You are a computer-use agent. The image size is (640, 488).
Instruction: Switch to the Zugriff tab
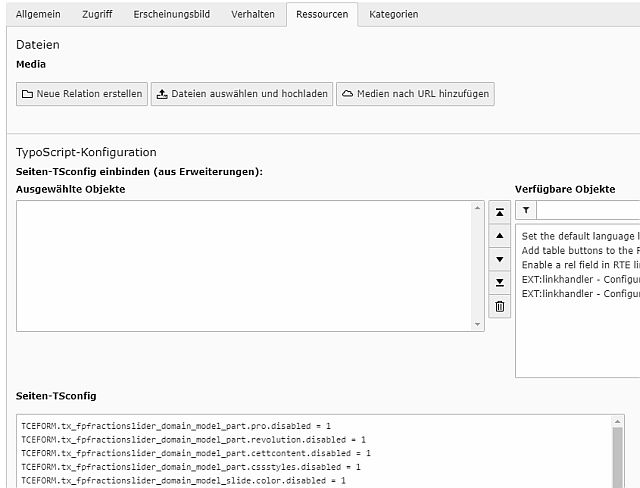click(97, 14)
